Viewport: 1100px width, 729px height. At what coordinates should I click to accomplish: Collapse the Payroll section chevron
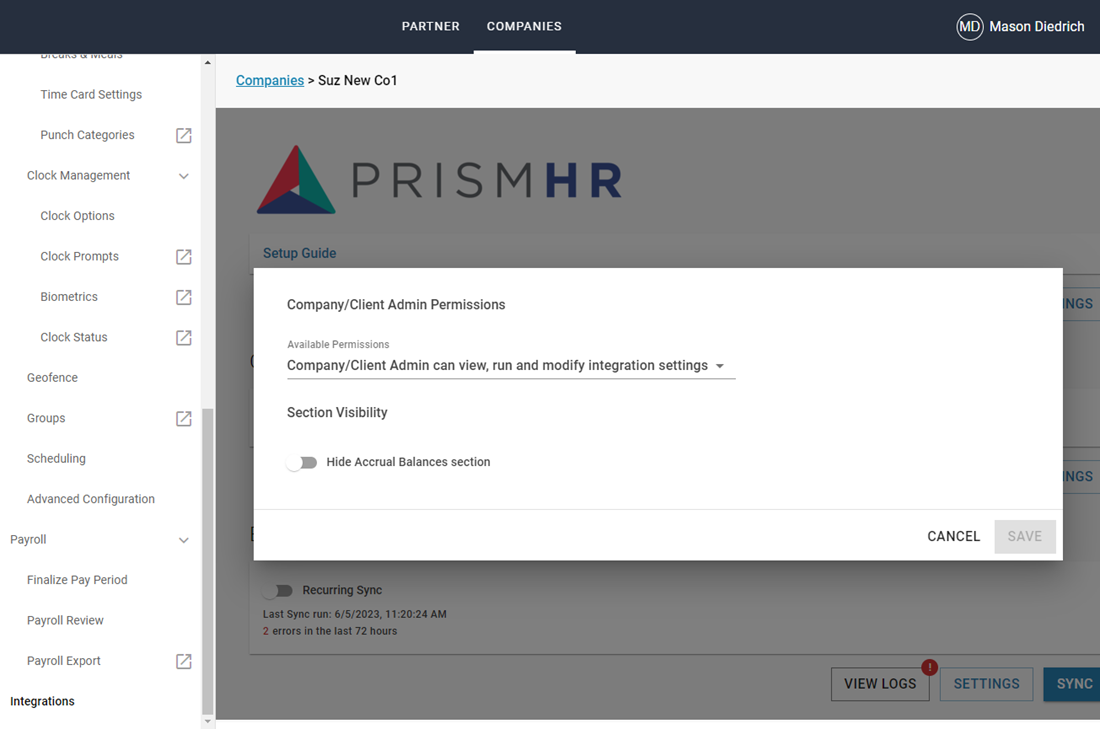click(x=184, y=539)
